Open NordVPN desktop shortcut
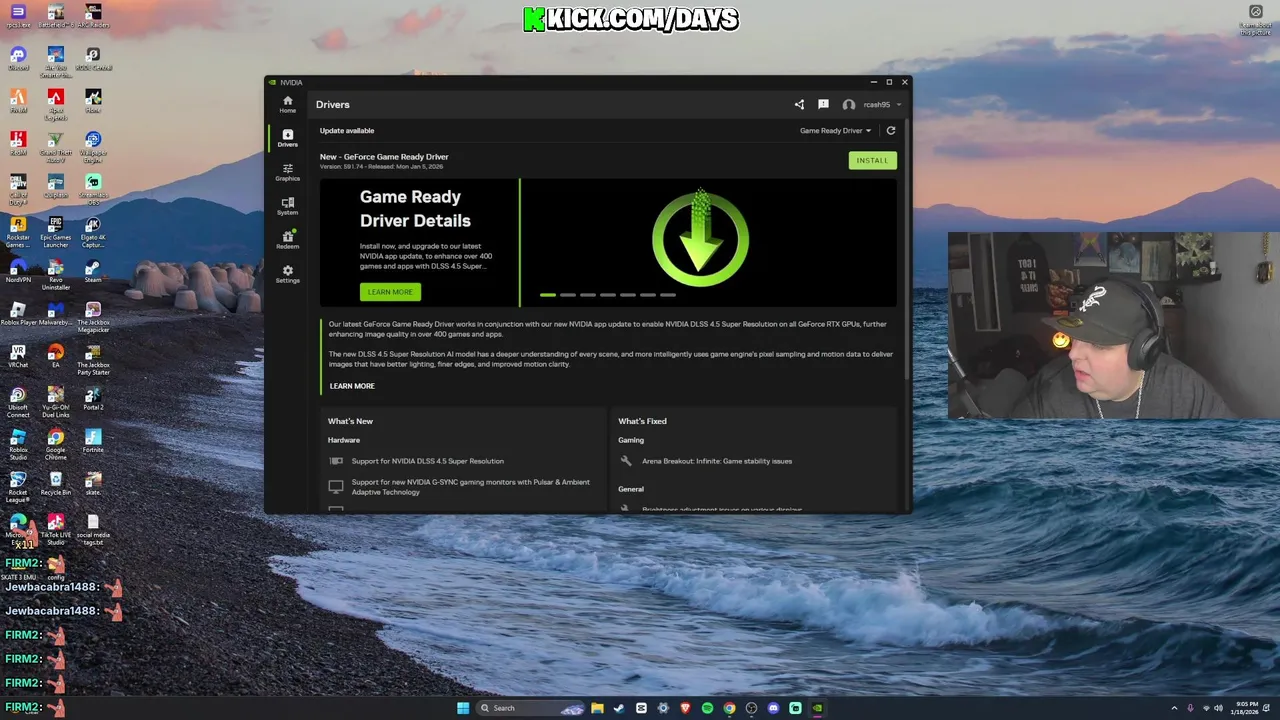This screenshot has height=720, width=1280. coord(18,271)
